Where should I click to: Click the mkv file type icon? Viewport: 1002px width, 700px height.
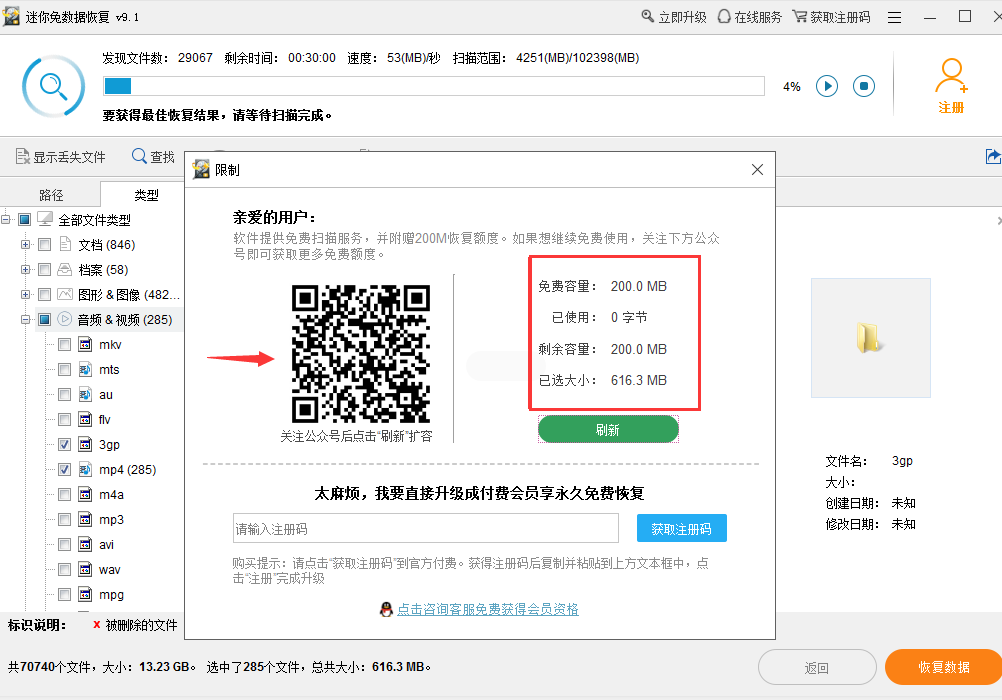pyautogui.click(x=85, y=345)
